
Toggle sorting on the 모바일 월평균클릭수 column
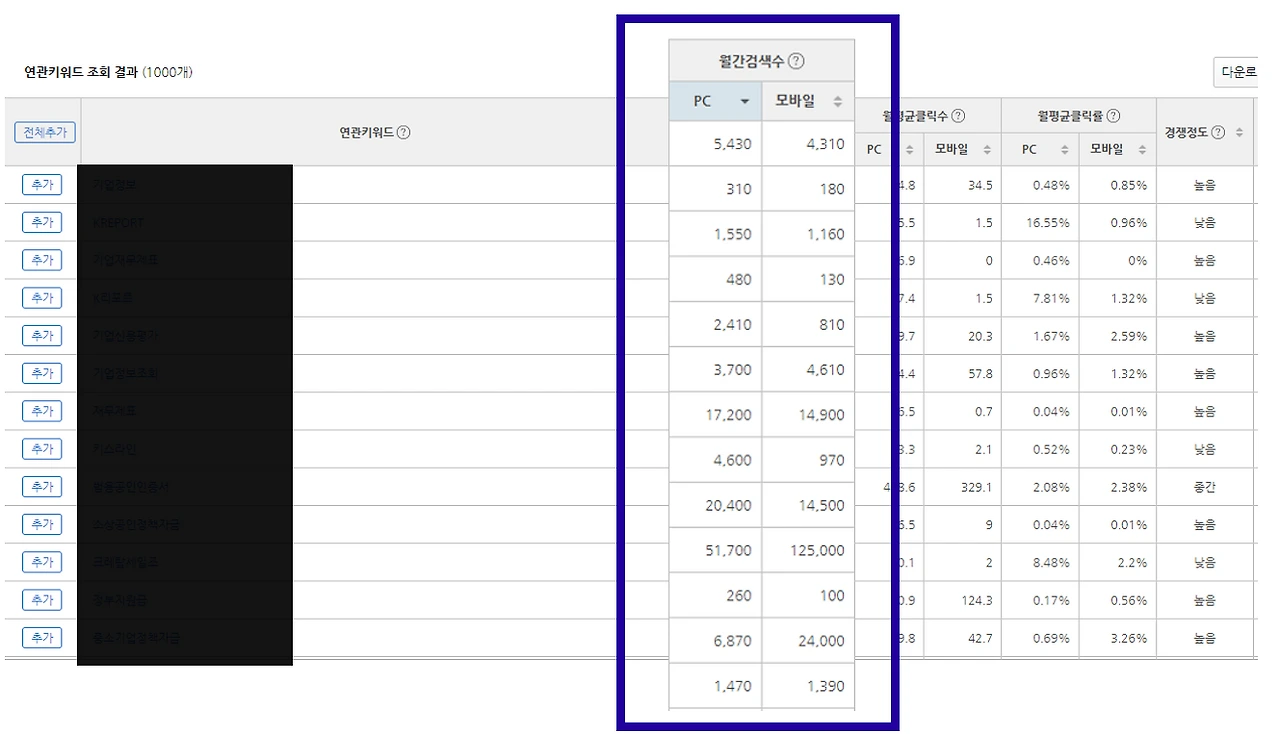click(985, 149)
